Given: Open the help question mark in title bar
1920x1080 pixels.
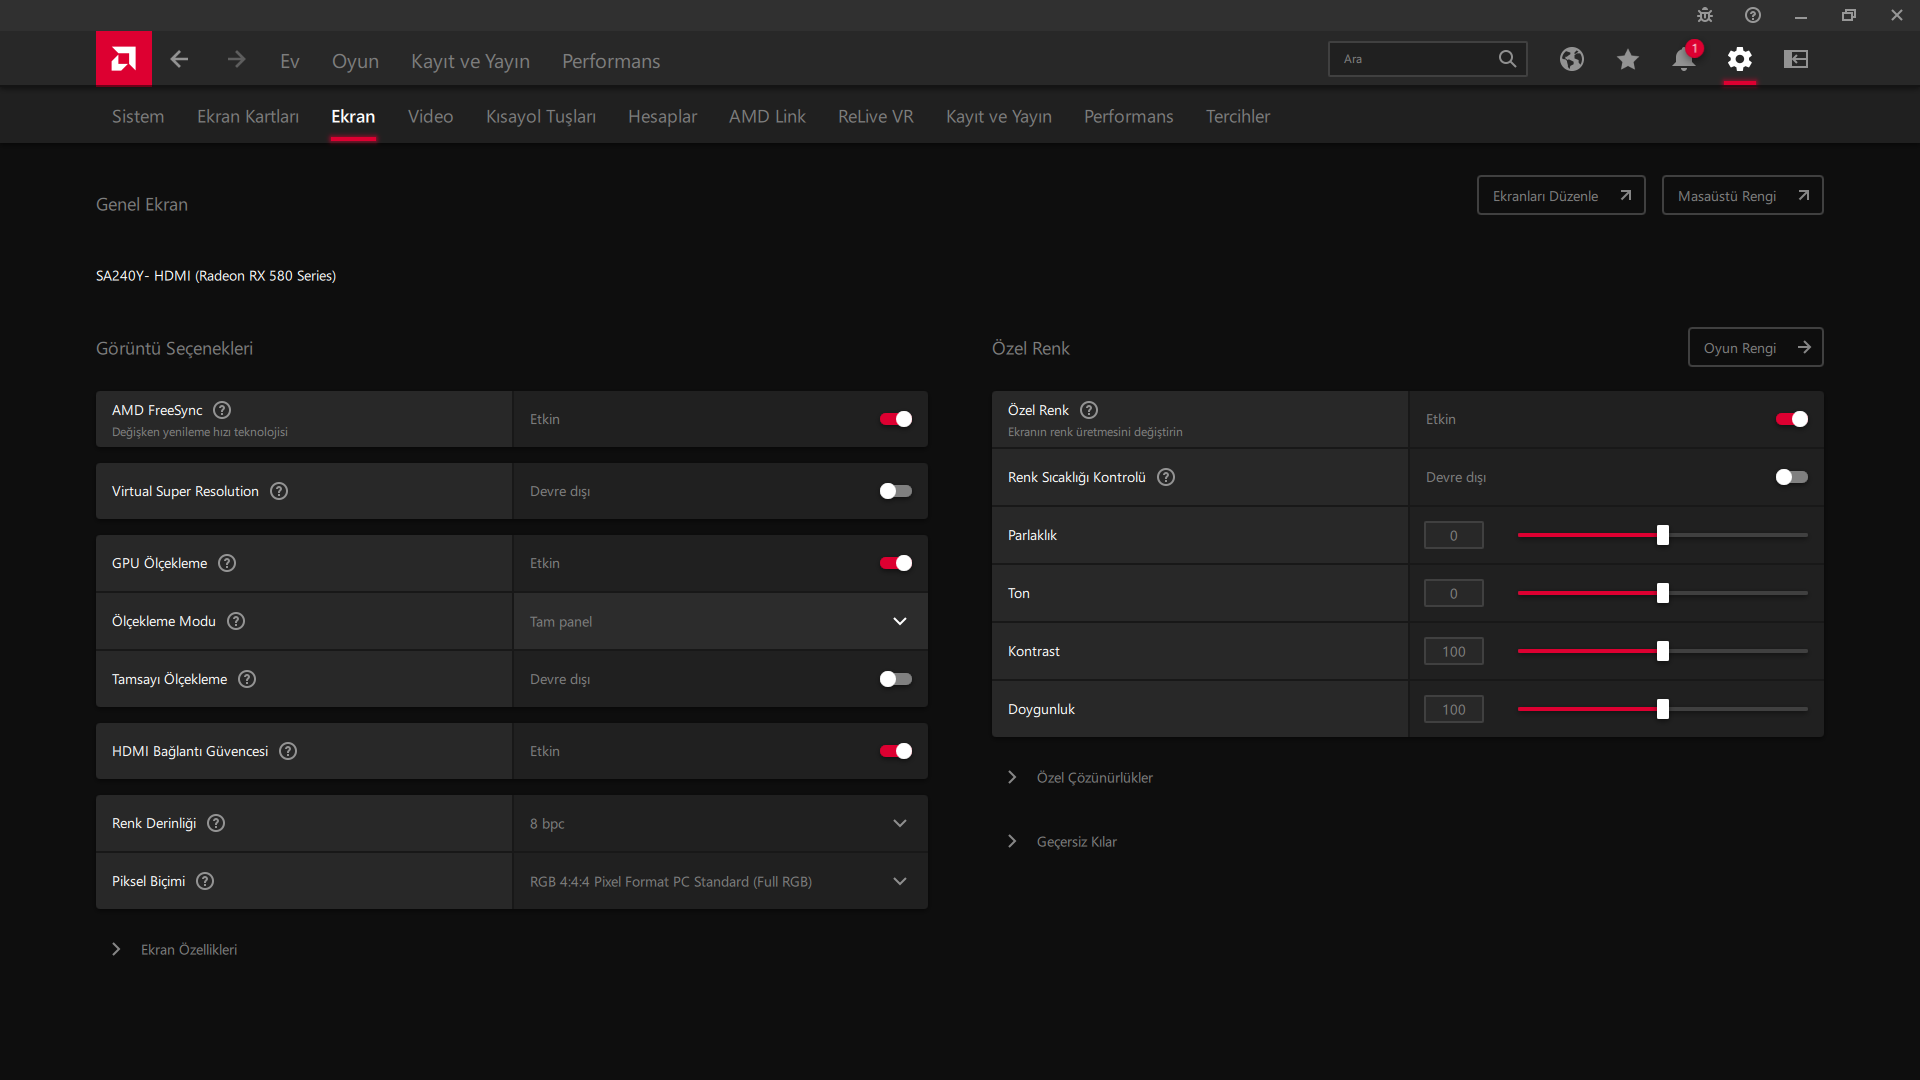Looking at the screenshot, I should (x=1753, y=15).
